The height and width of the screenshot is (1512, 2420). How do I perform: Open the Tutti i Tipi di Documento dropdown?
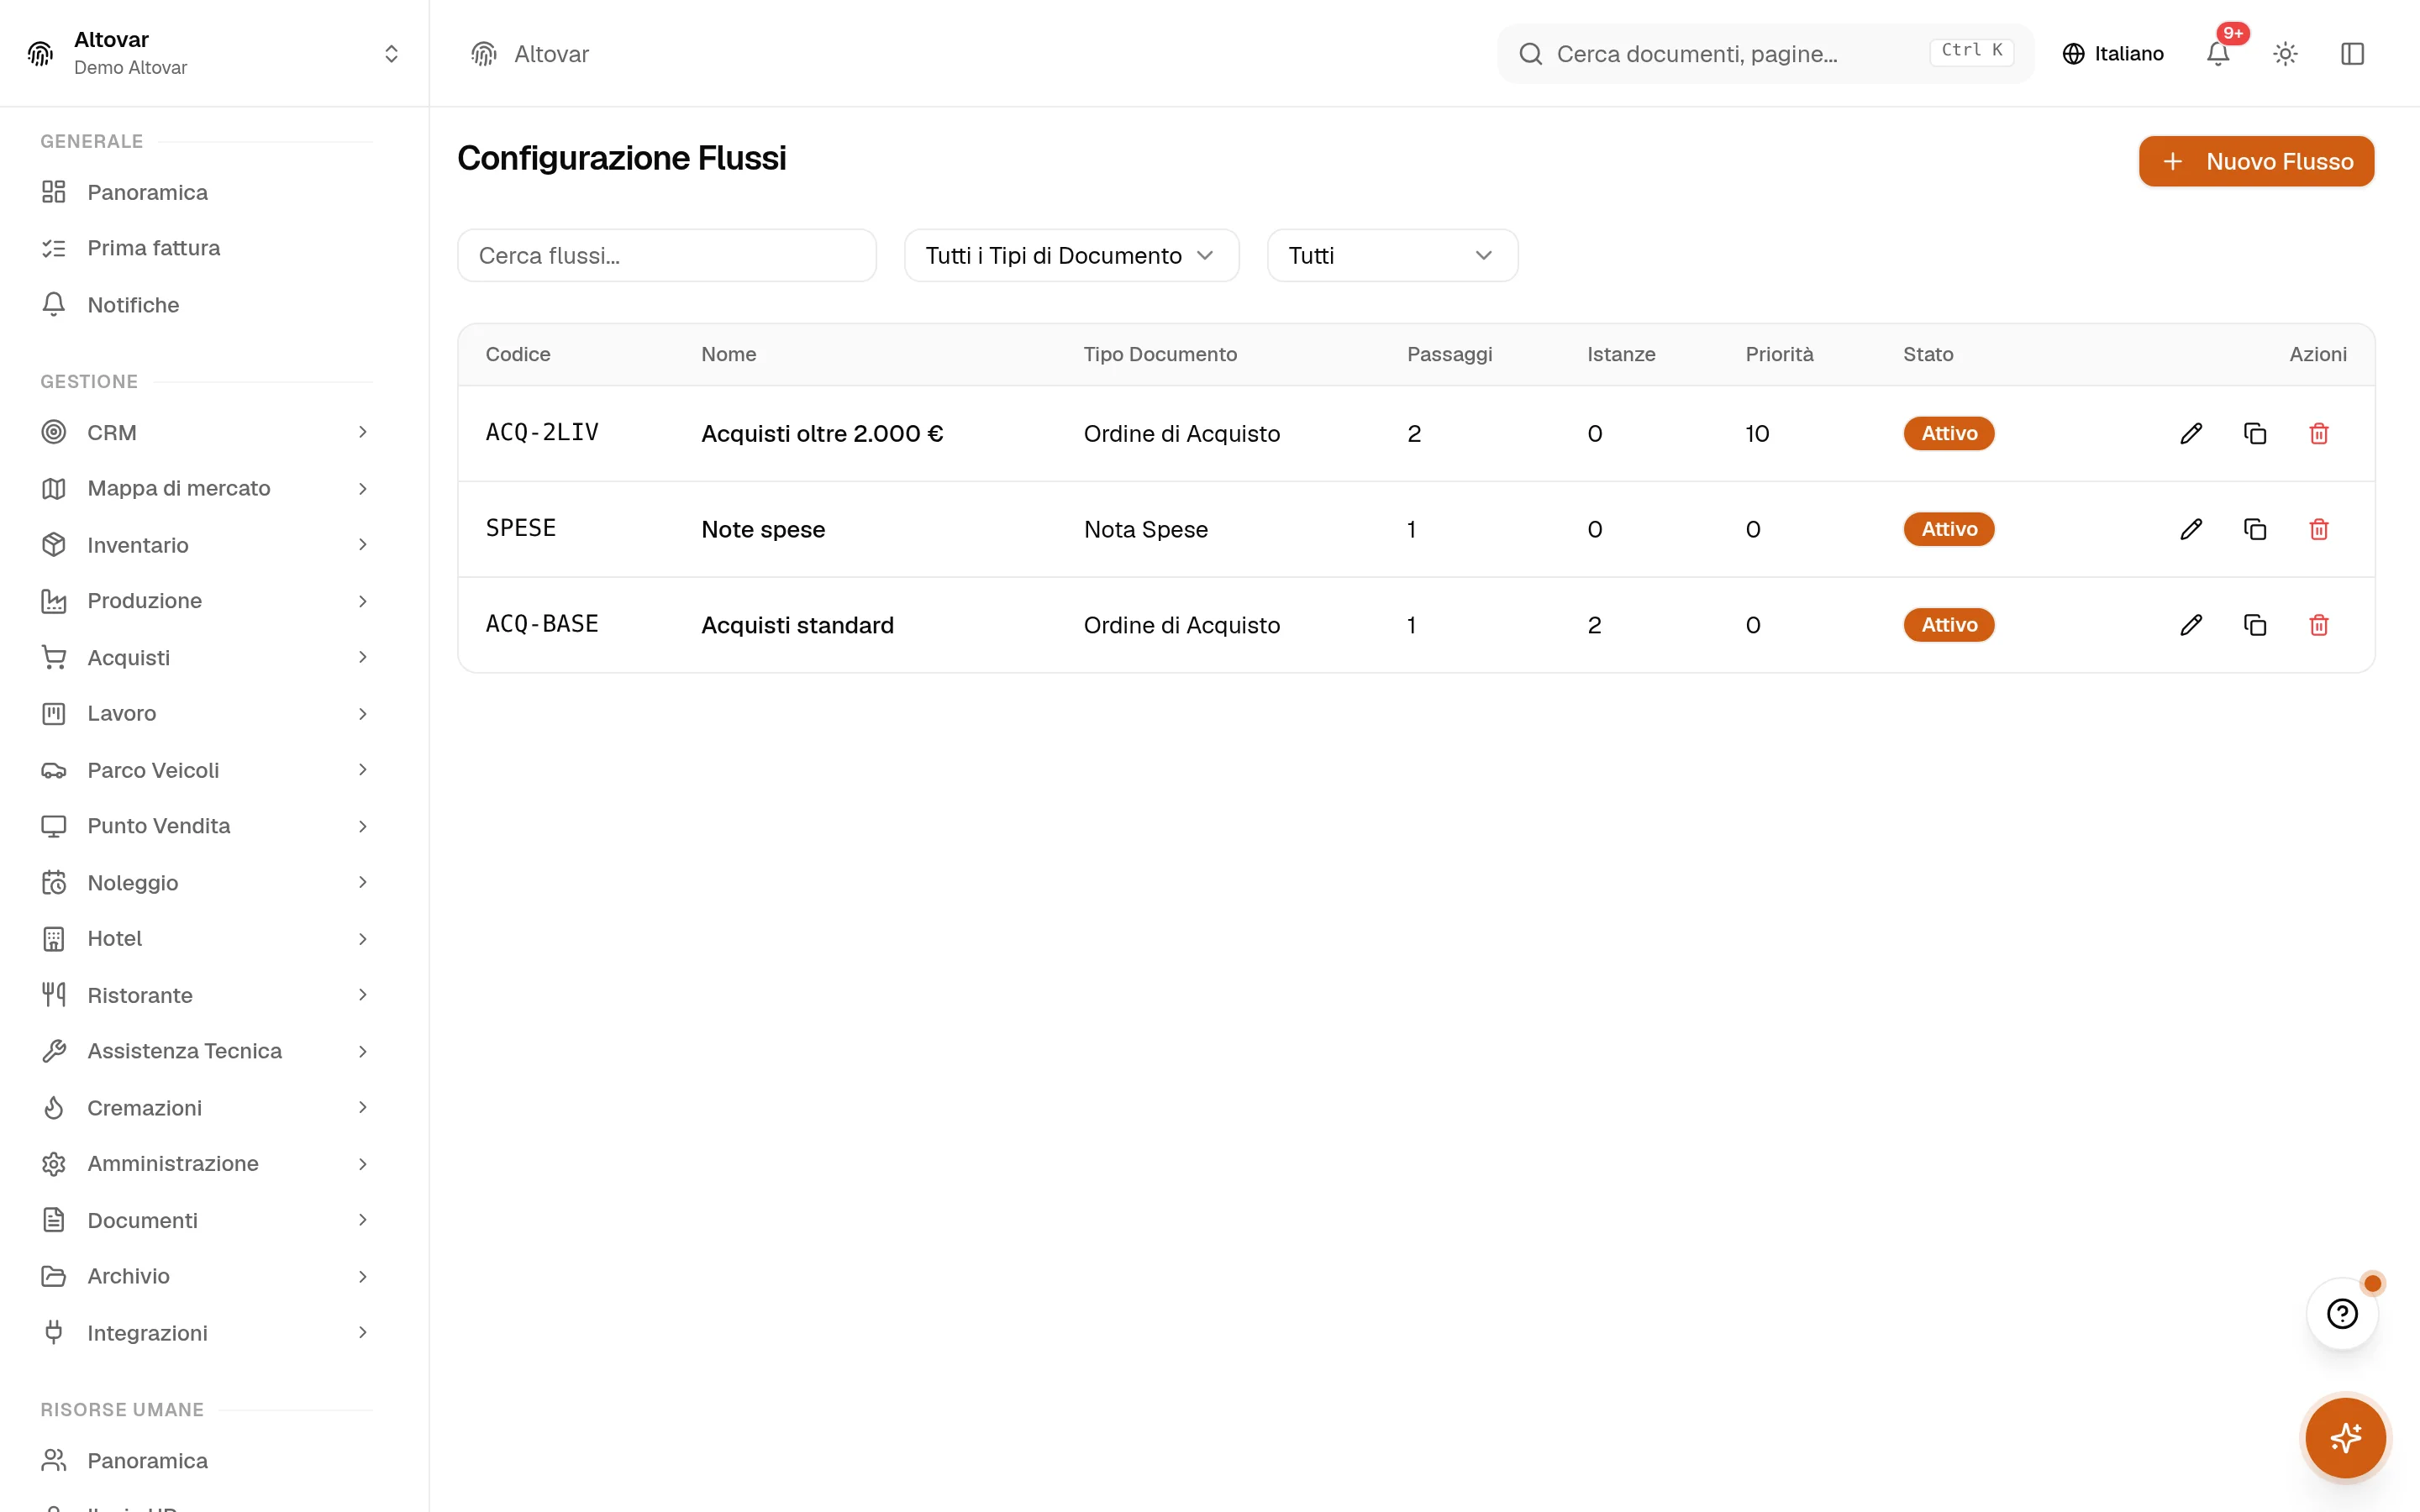coord(1071,256)
